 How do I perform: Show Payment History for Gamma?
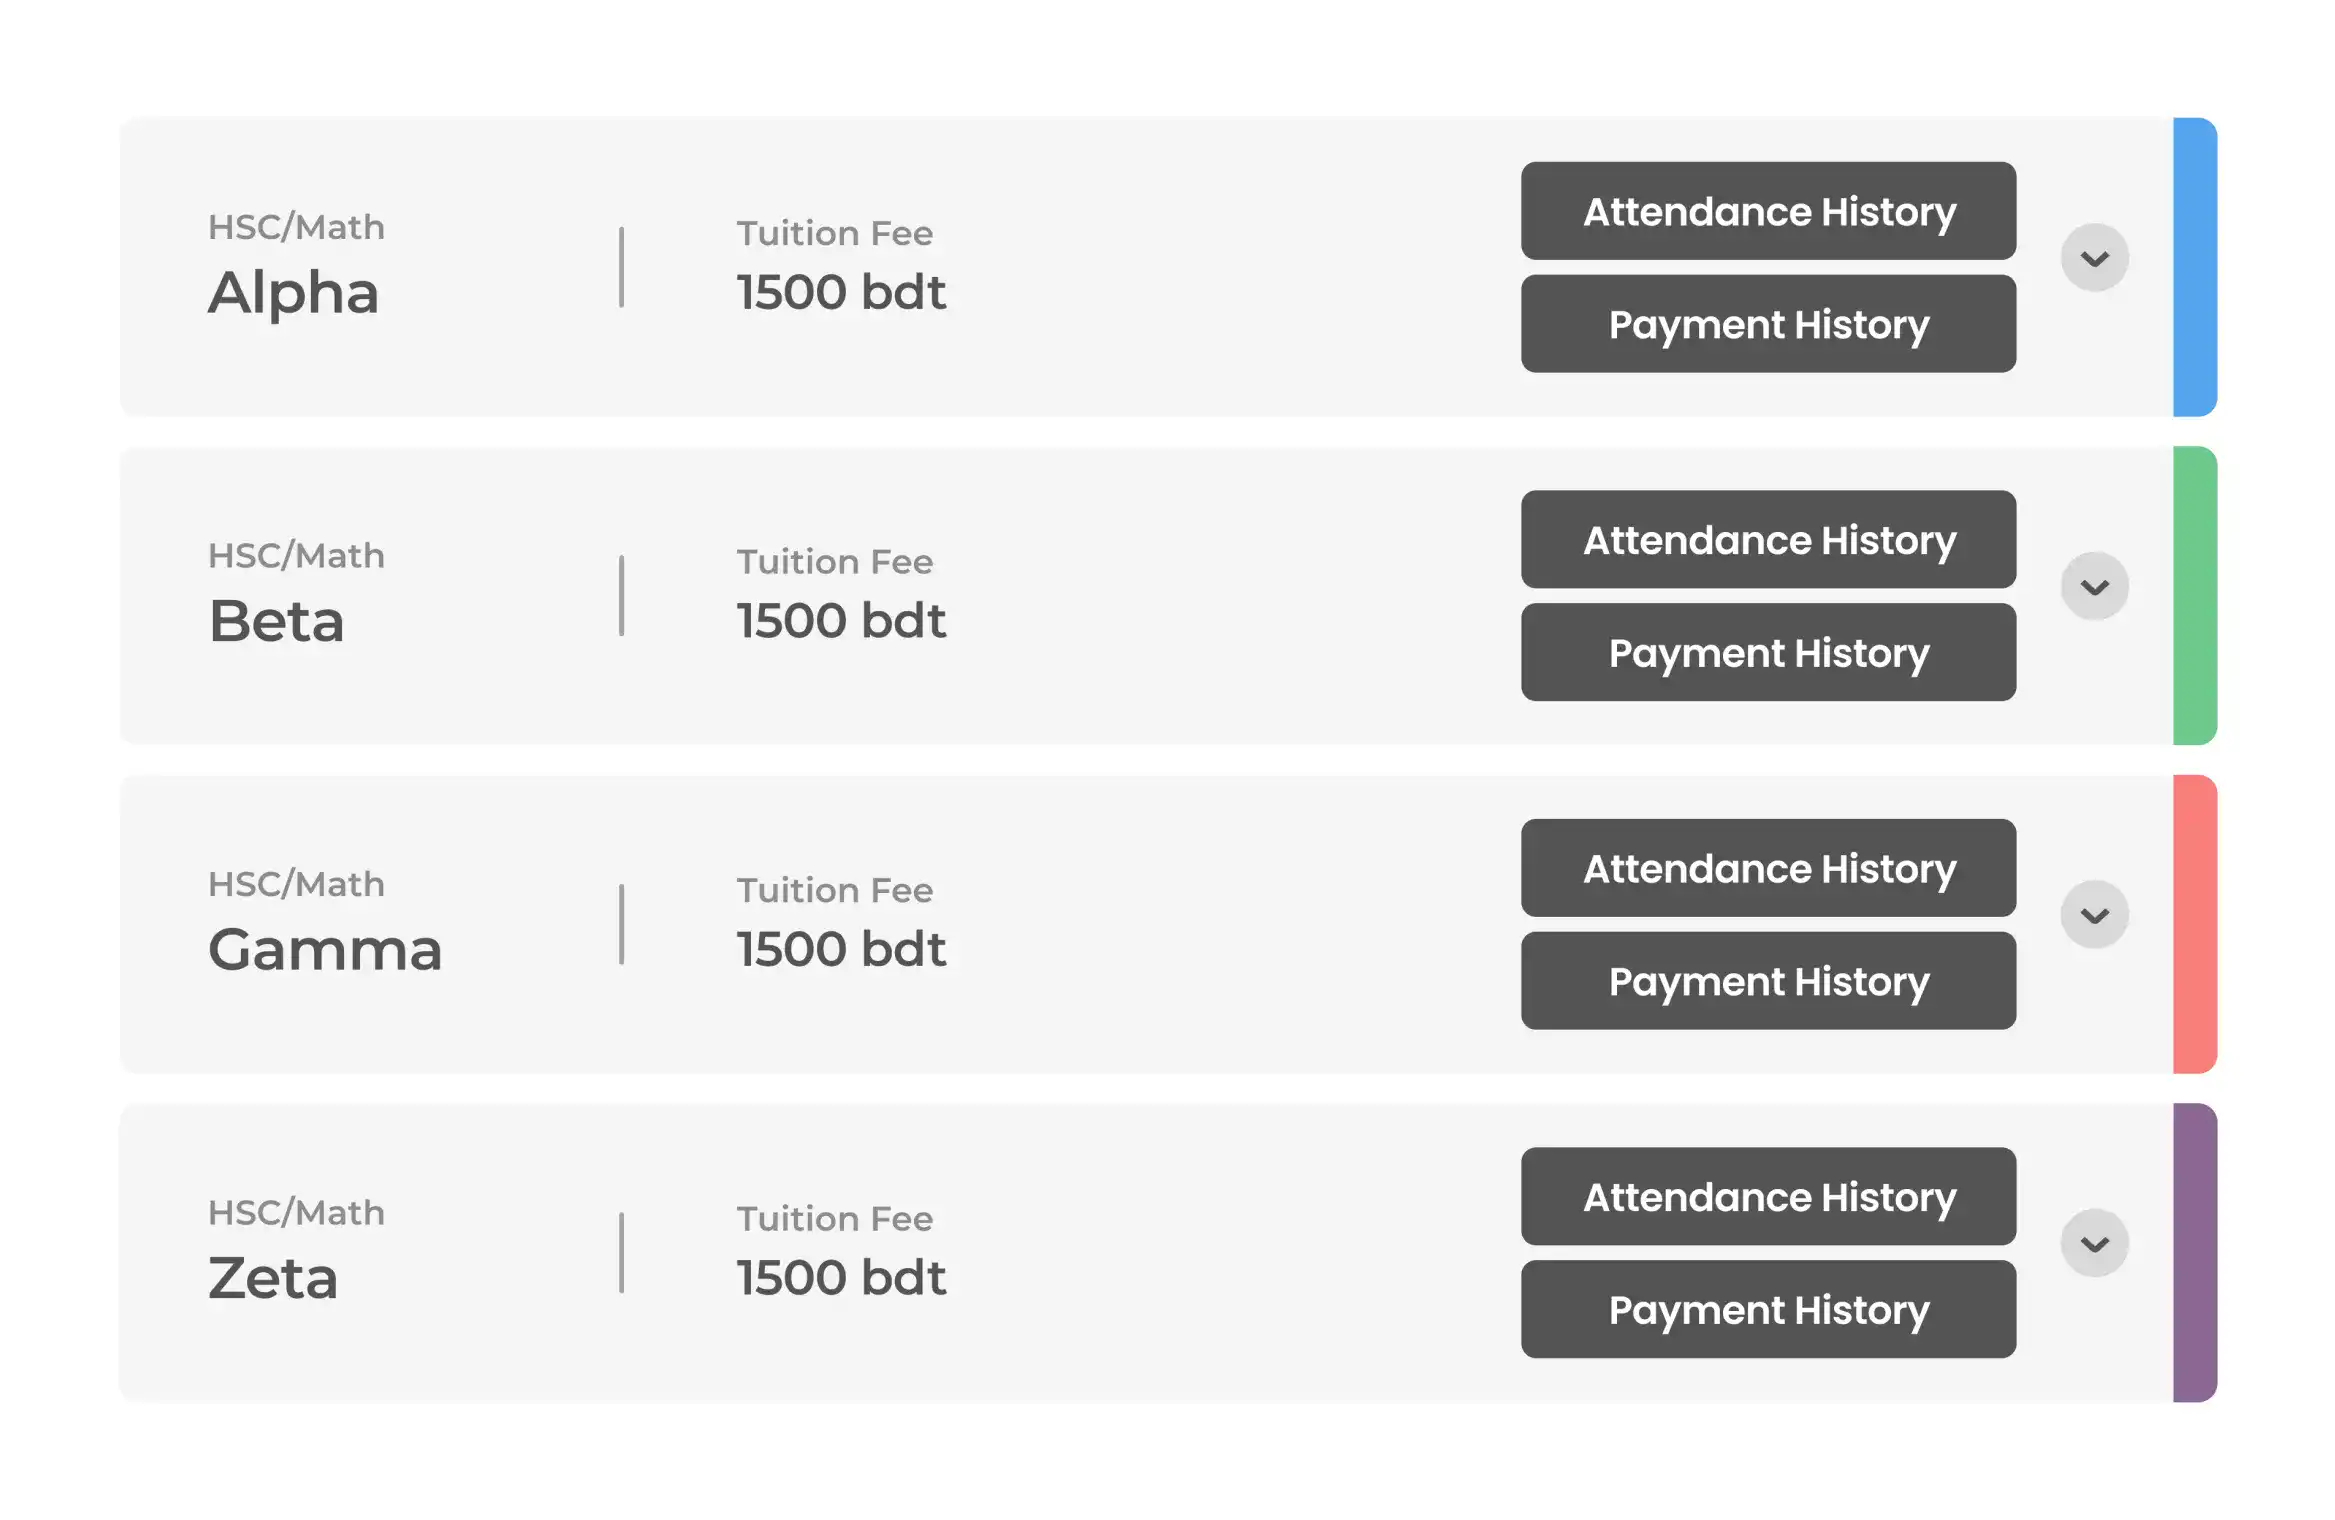[x=1767, y=981]
